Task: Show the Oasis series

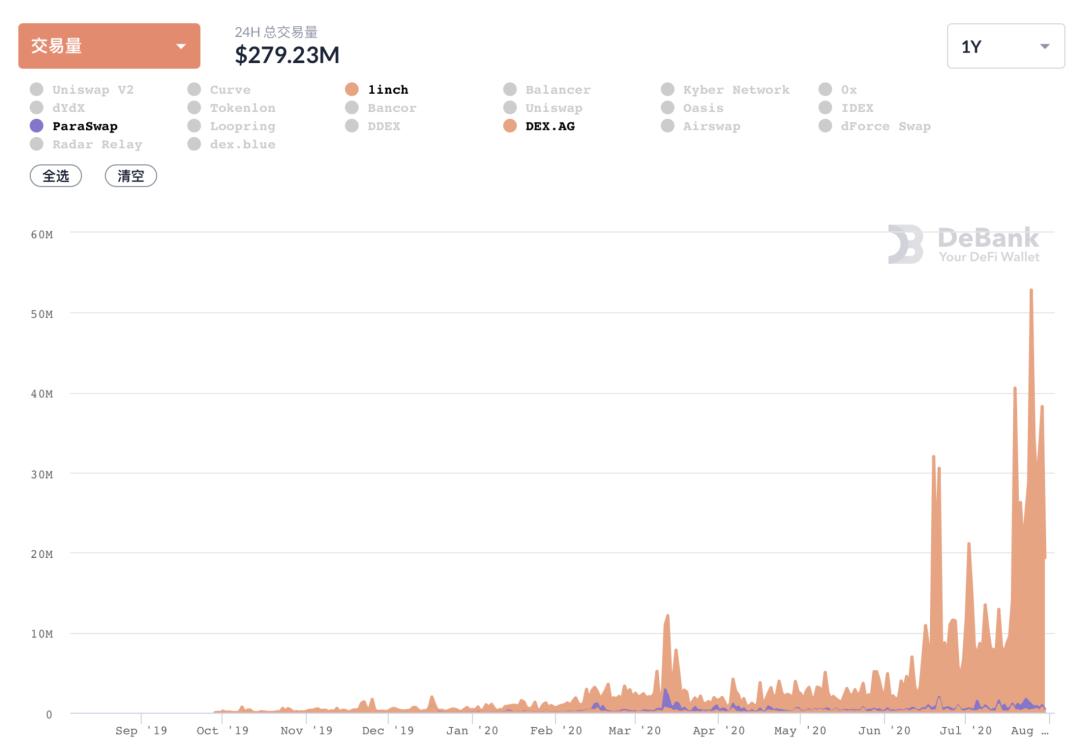Action: (692, 107)
